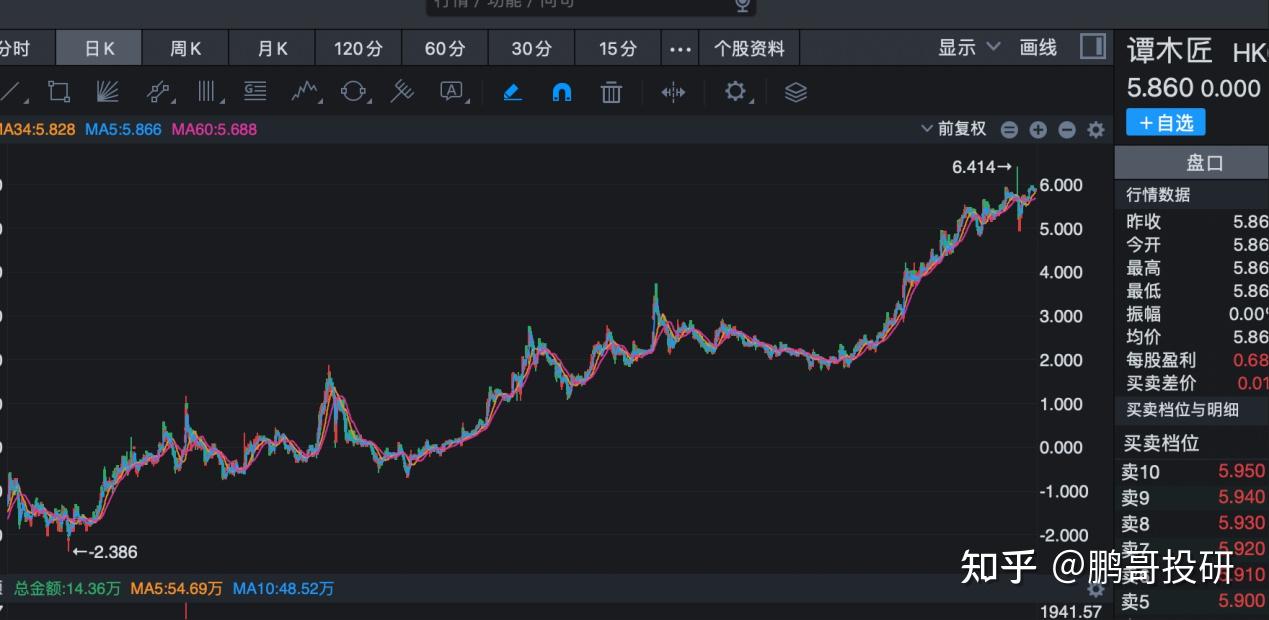Toggle the right sidebar panel layout
The width and height of the screenshot is (1269, 620).
[1091, 47]
